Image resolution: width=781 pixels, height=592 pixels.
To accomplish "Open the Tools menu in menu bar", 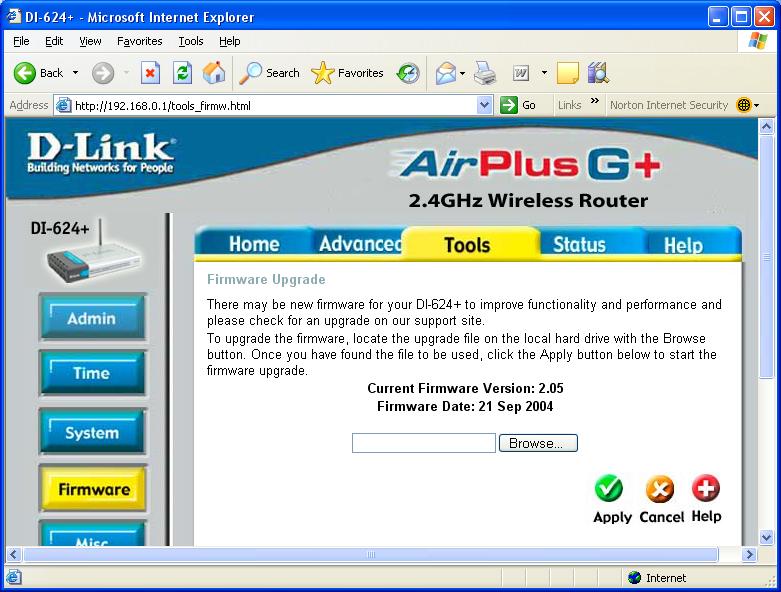I will [x=191, y=41].
